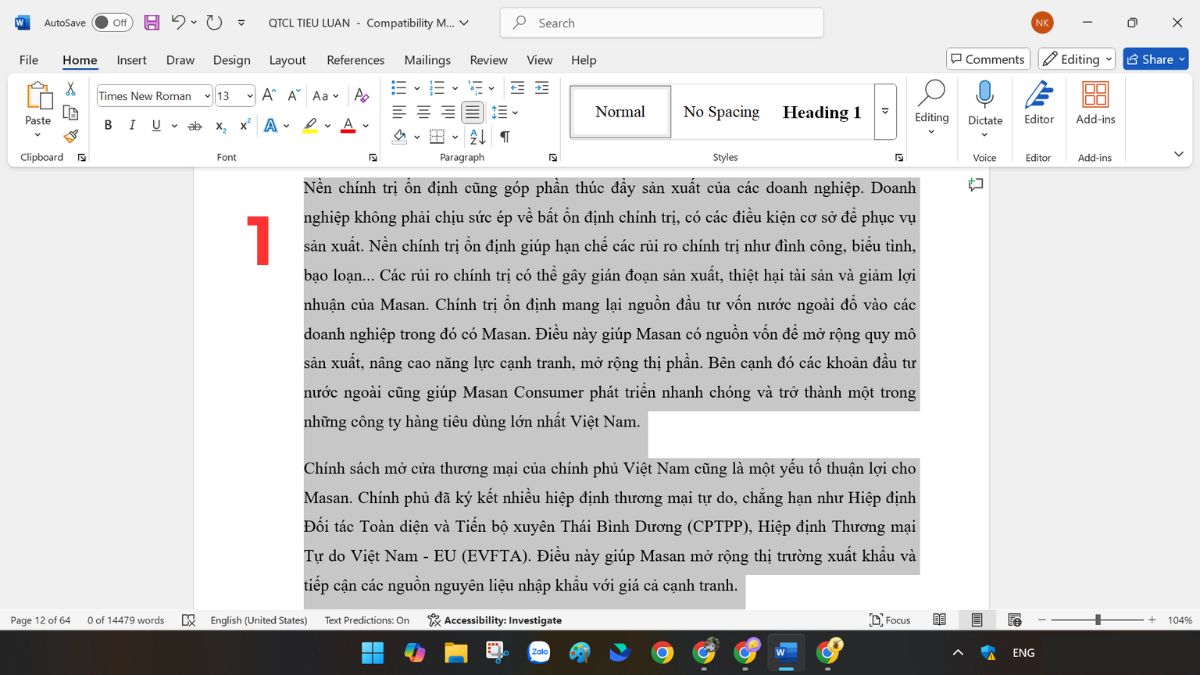Switch to the Layout tab
This screenshot has width=1200, height=675.
[287, 60]
